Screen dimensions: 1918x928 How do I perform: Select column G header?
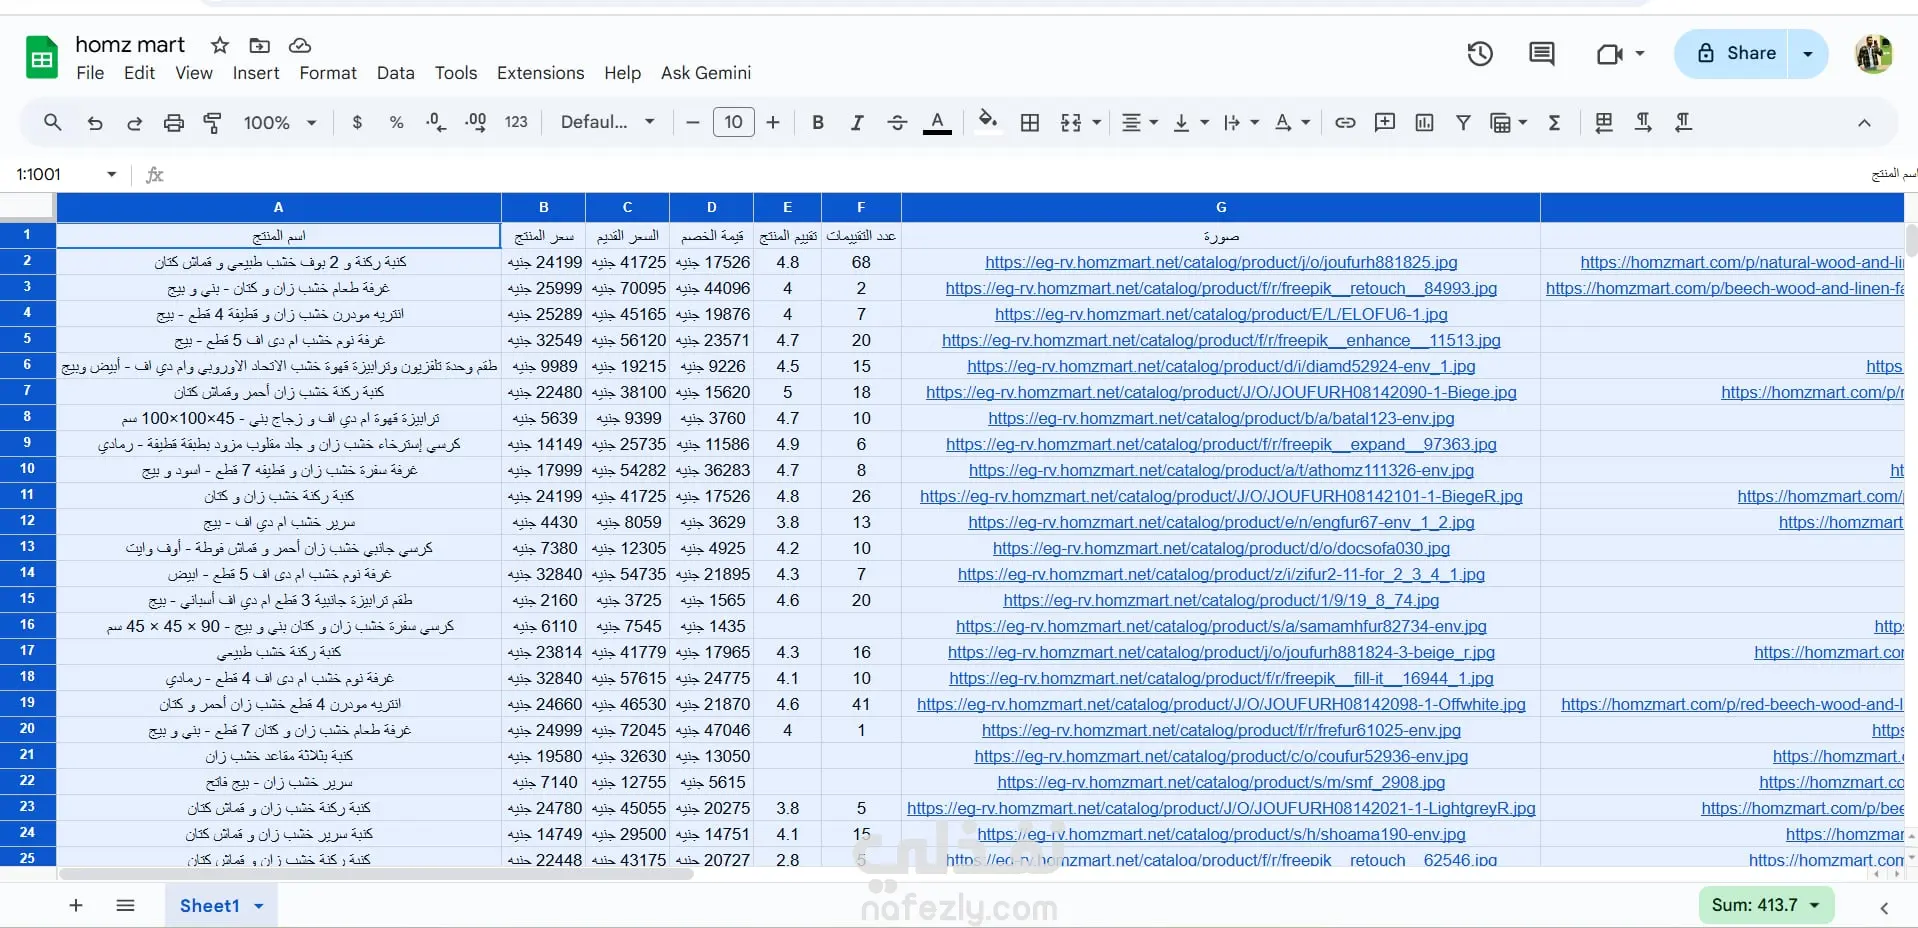point(1221,207)
